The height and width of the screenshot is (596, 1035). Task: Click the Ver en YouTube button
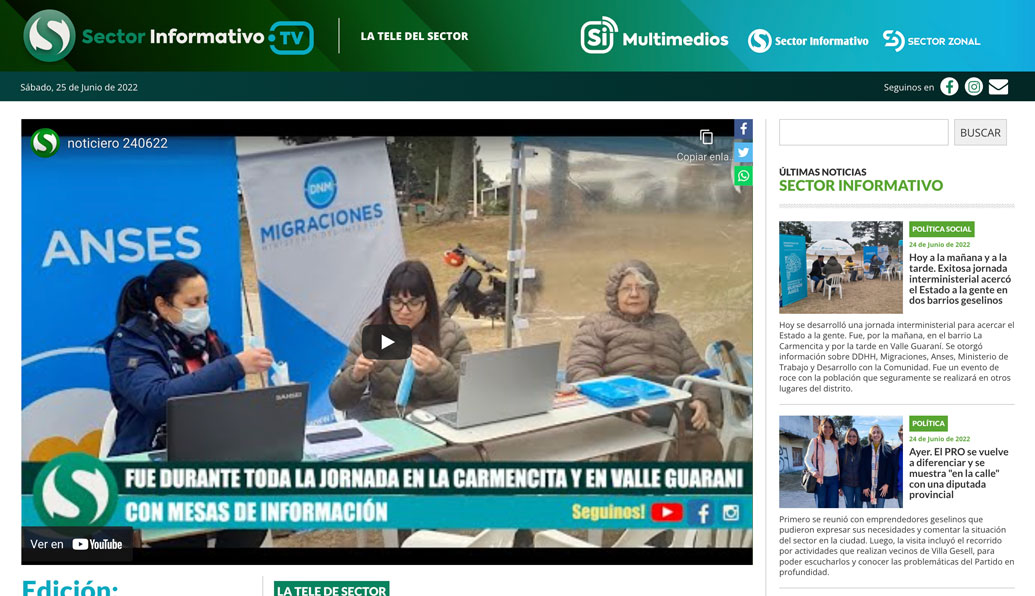click(77, 544)
